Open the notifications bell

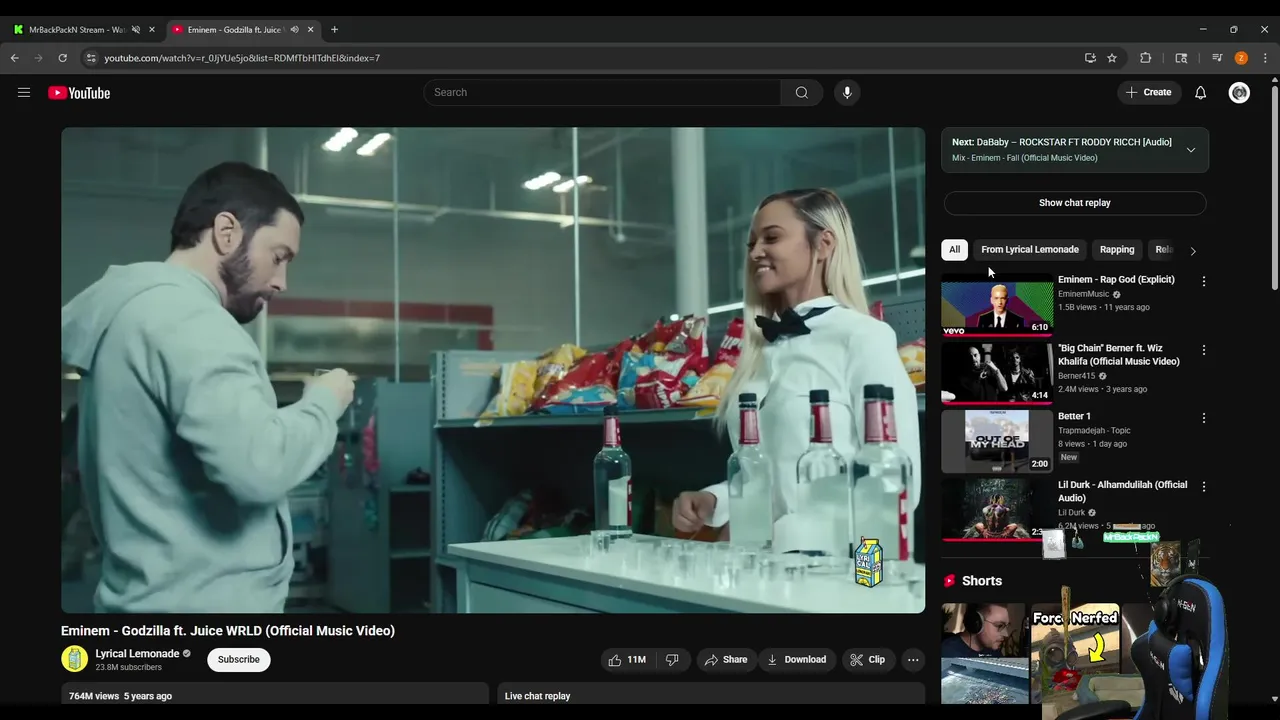pyautogui.click(x=1201, y=92)
